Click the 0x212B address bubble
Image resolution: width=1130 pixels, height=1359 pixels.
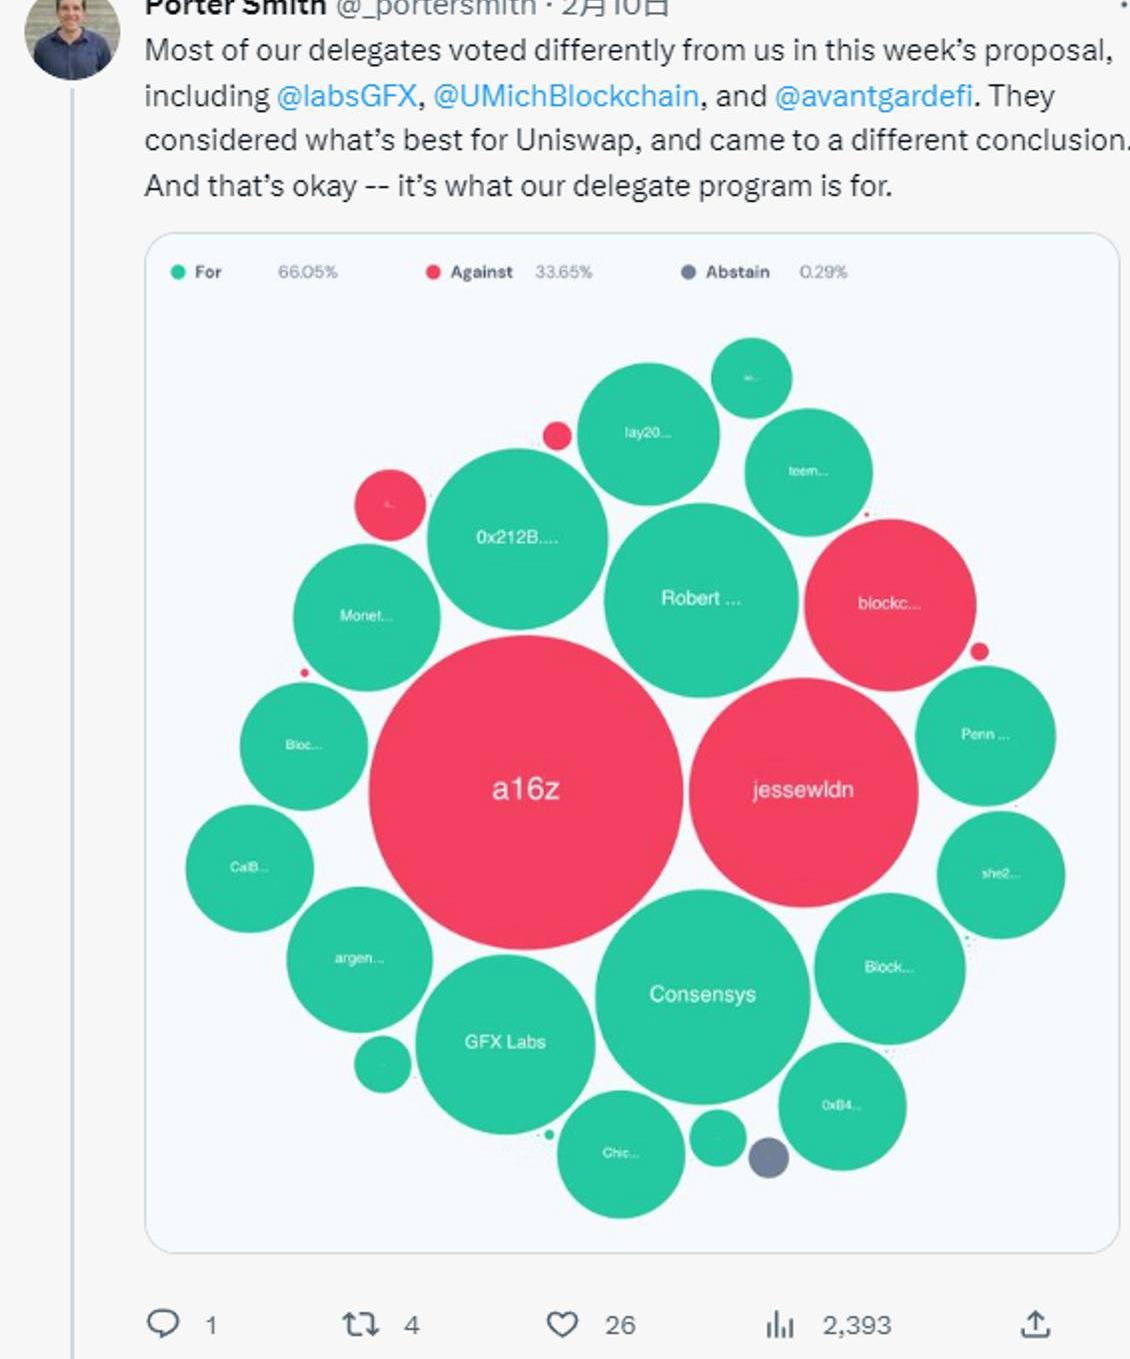pos(517,538)
